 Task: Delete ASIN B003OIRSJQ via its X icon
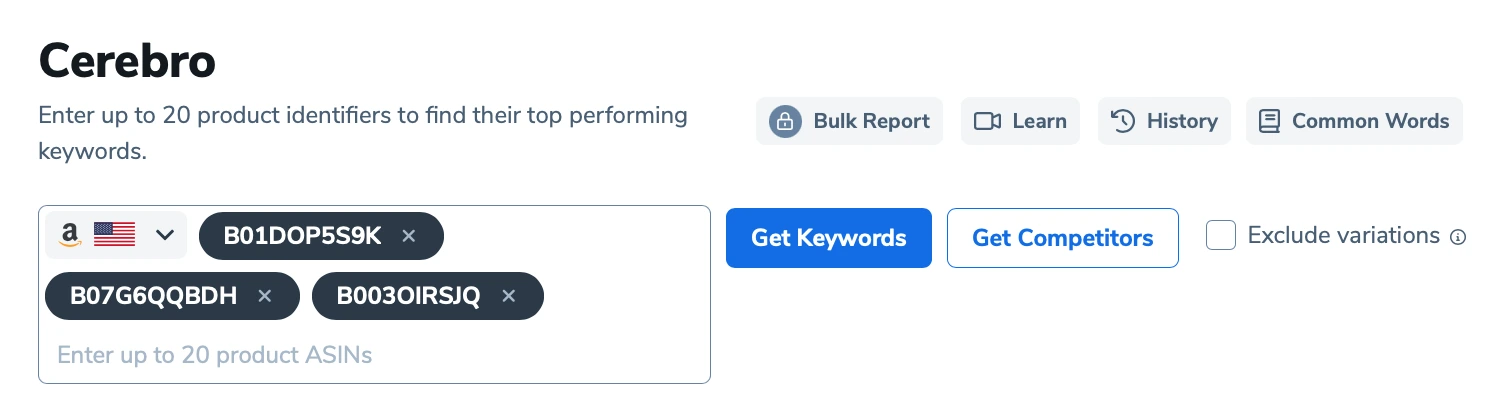(x=508, y=296)
